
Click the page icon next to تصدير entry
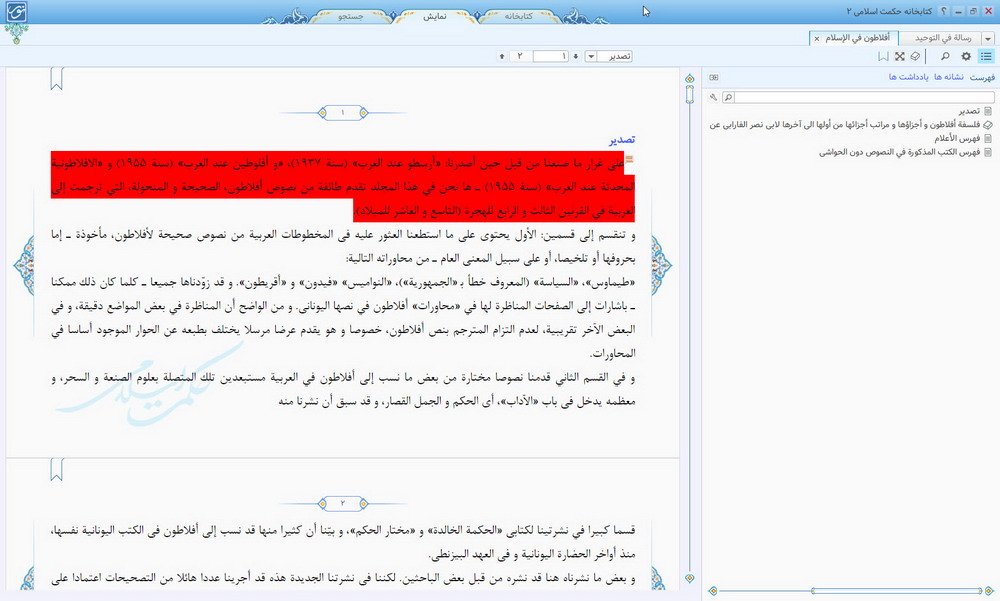(x=988, y=111)
